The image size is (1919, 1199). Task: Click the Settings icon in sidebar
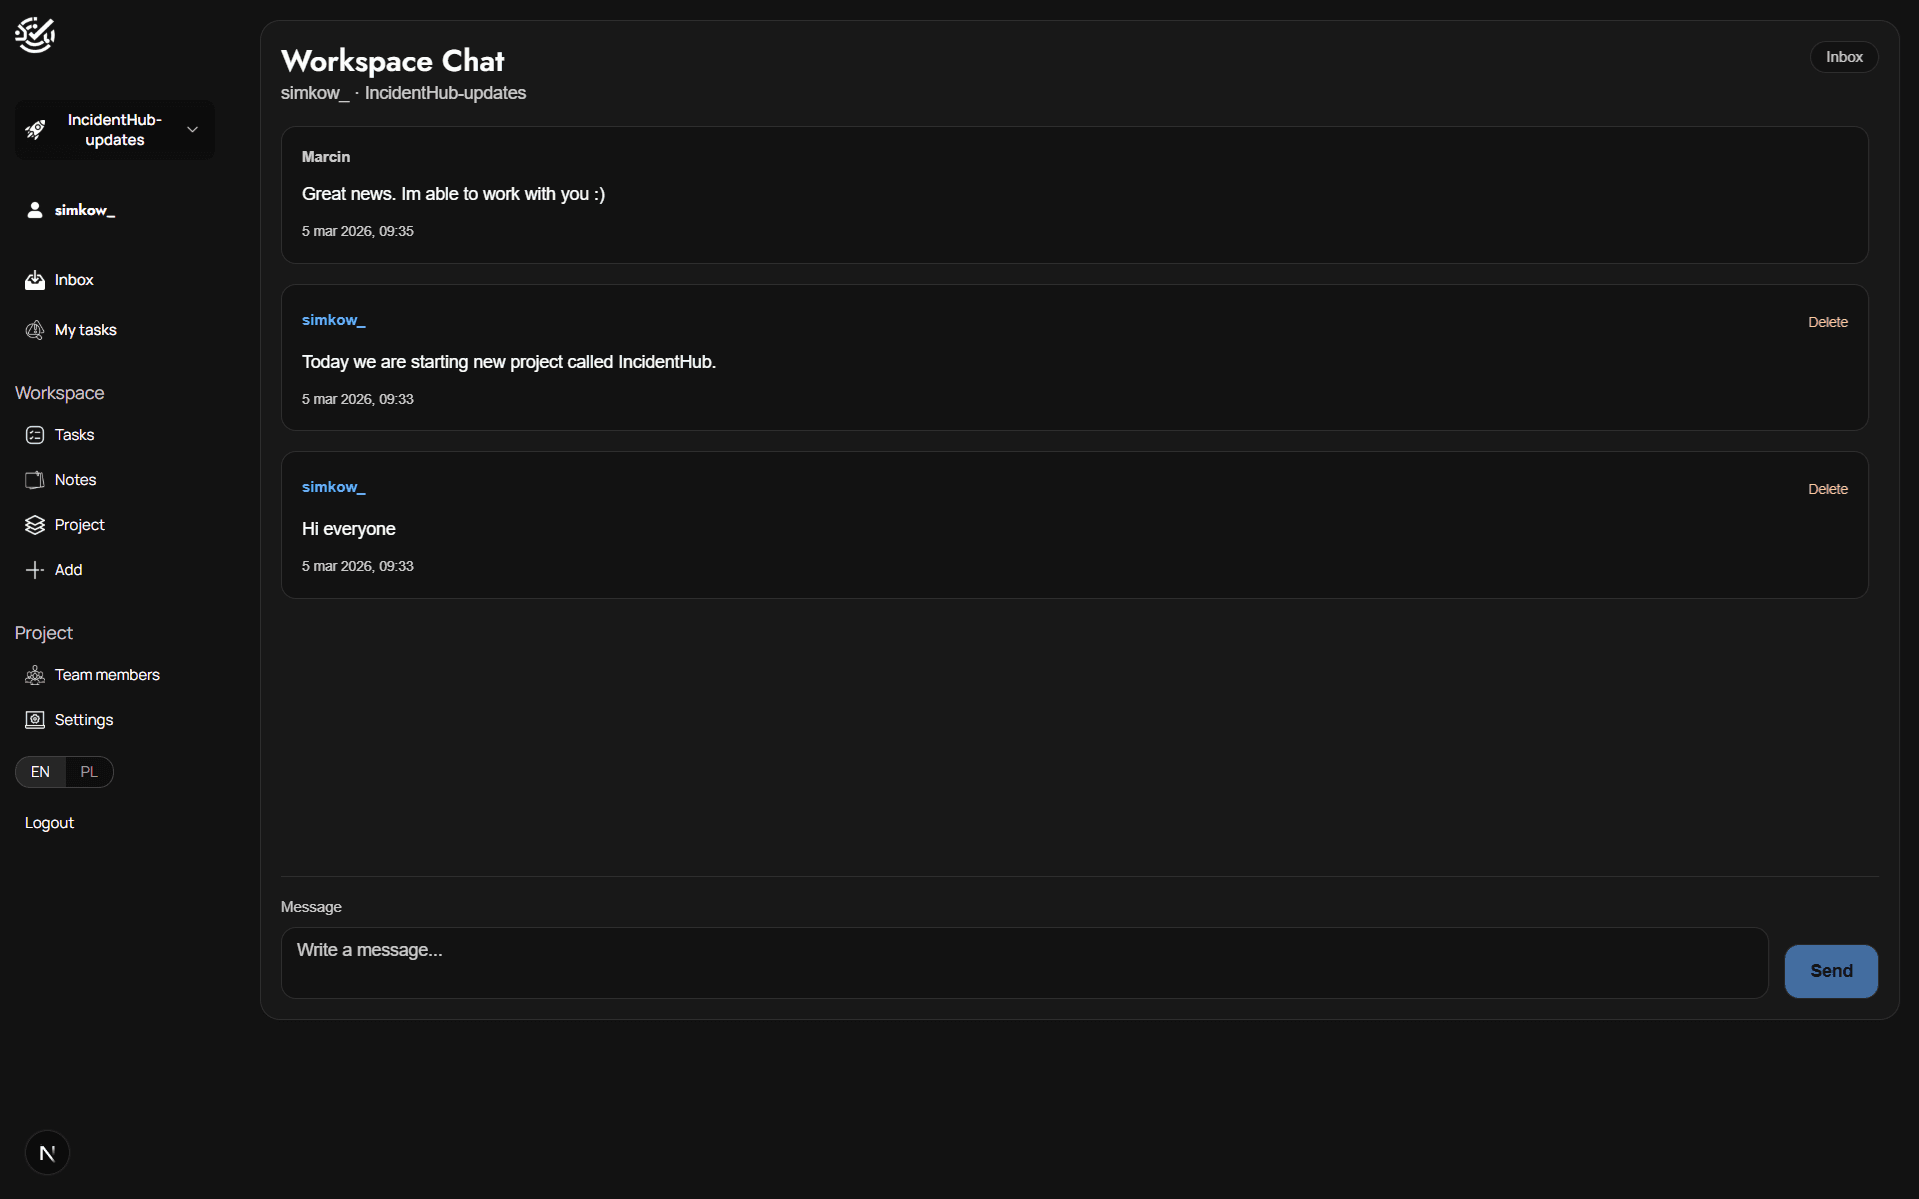tap(35, 720)
